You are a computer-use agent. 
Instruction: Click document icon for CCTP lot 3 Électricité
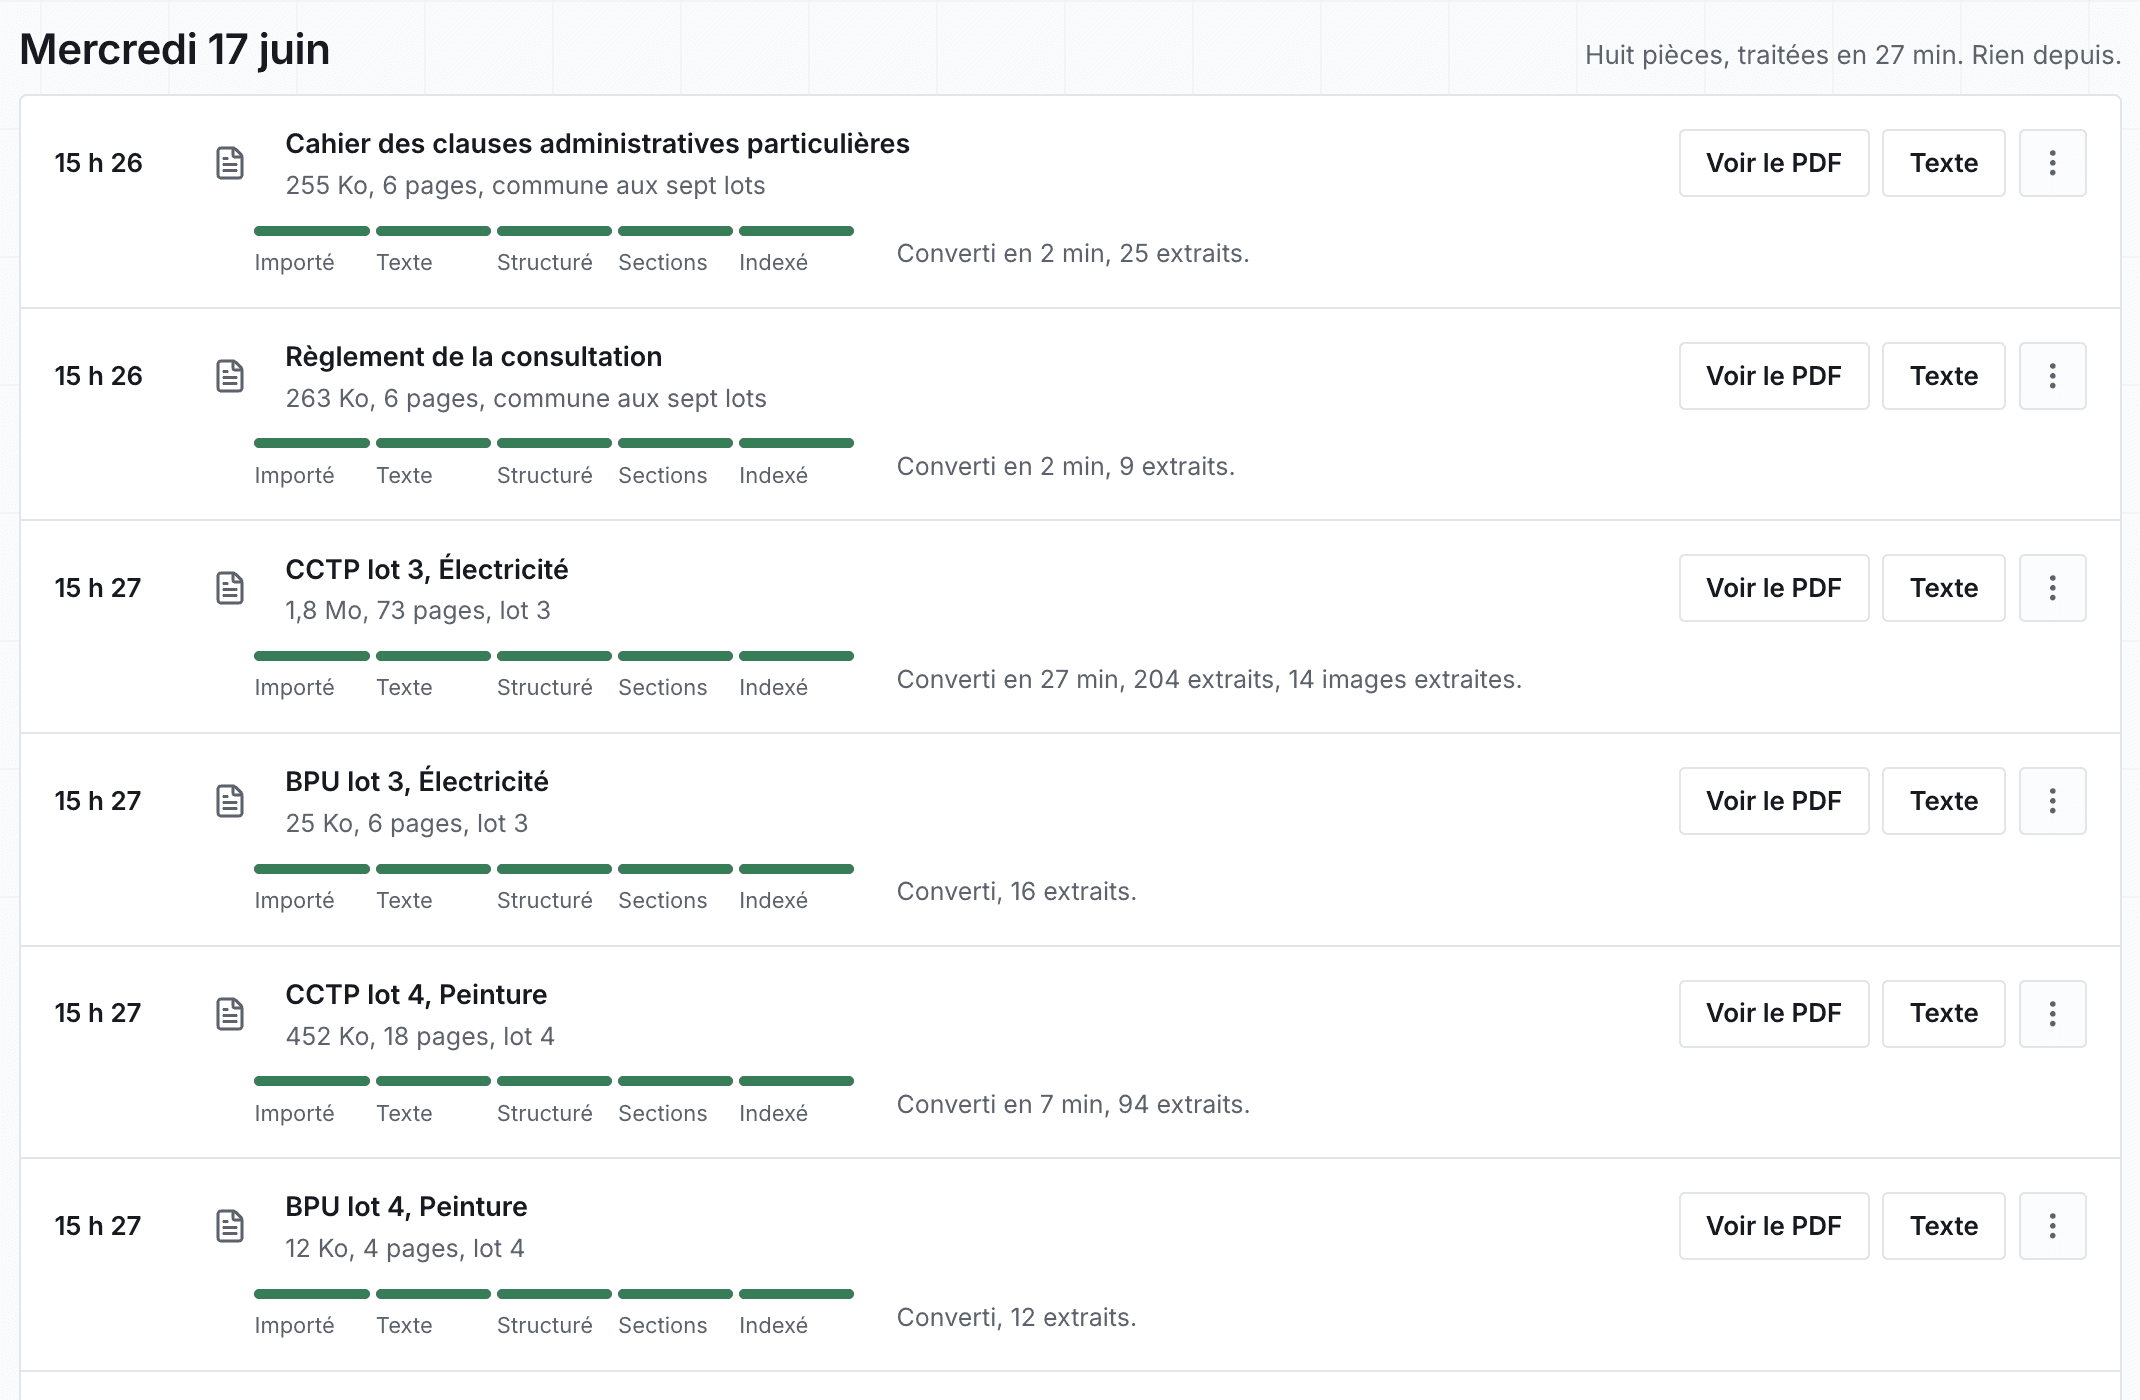pyautogui.click(x=230, y=588)
